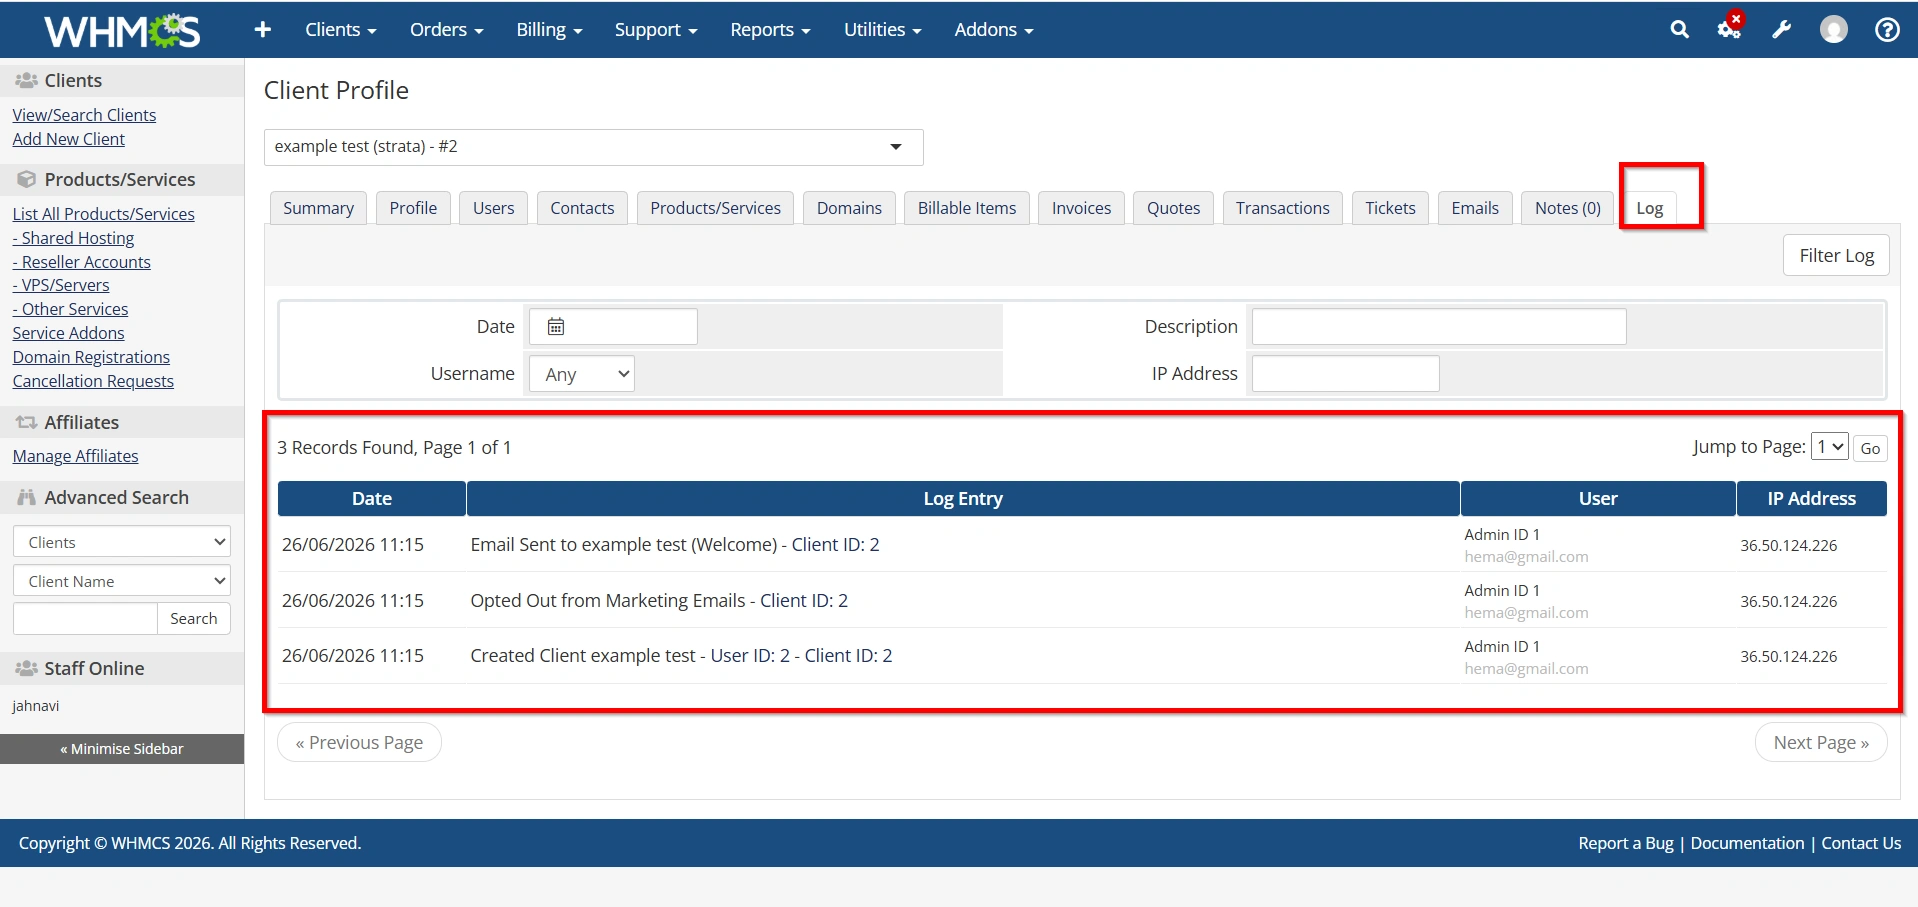Focus the Date input field

click(x=612, y=327)
